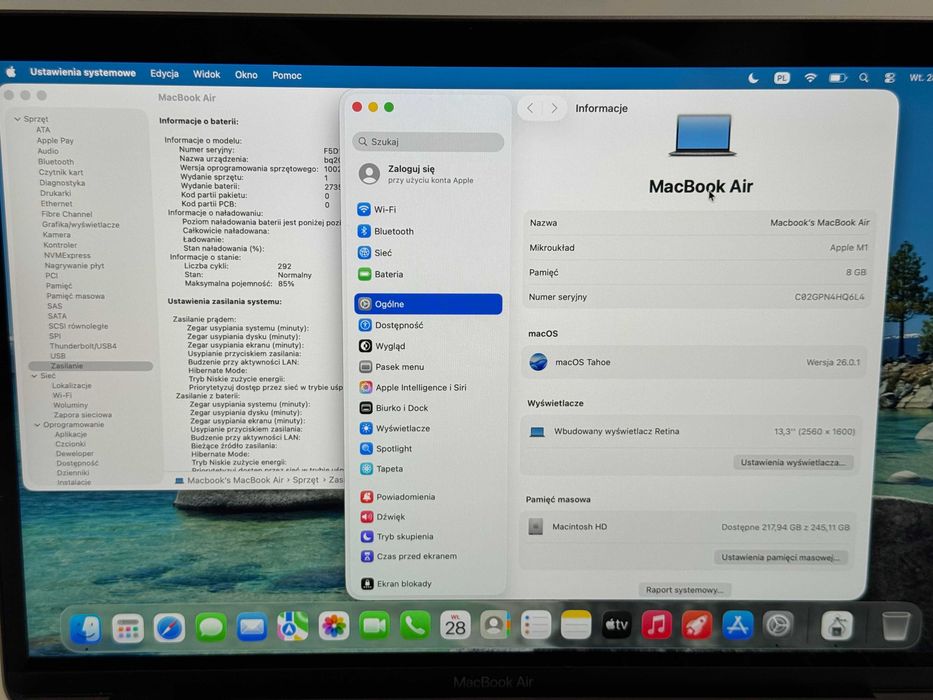Open App Store from the Dock

point(737,625)
